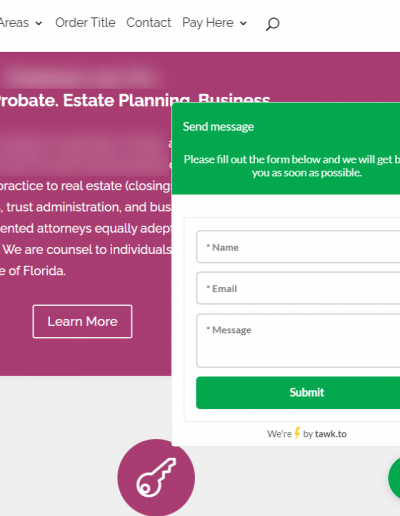Image resolution: width=400 pixels, height=516 pixels.
Task: Expand the Pay Here dropdown arrow
Action: pos(243,23)
